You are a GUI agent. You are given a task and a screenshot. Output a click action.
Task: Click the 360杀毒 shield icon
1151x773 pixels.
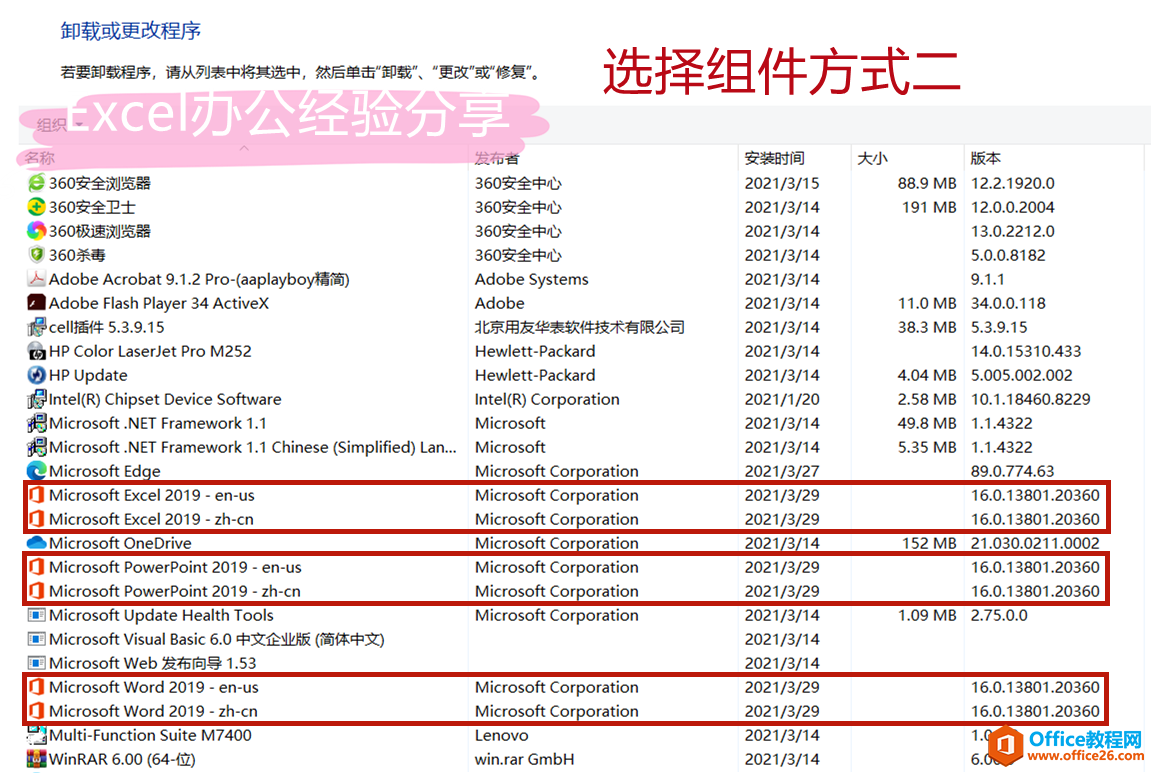36,255
